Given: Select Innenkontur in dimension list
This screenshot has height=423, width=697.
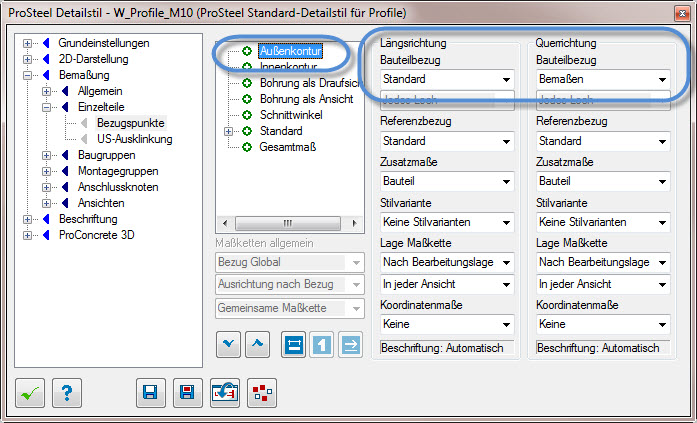Looking at the screenshot, I should pyautogui.click(x=288, y=67).
